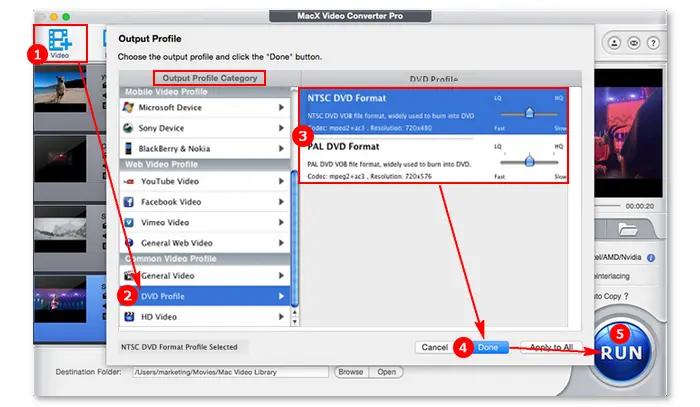Click the Vimeo Video icon
Image resolution: width=700 pixels, height=407 pixels.
click(129, 222)
